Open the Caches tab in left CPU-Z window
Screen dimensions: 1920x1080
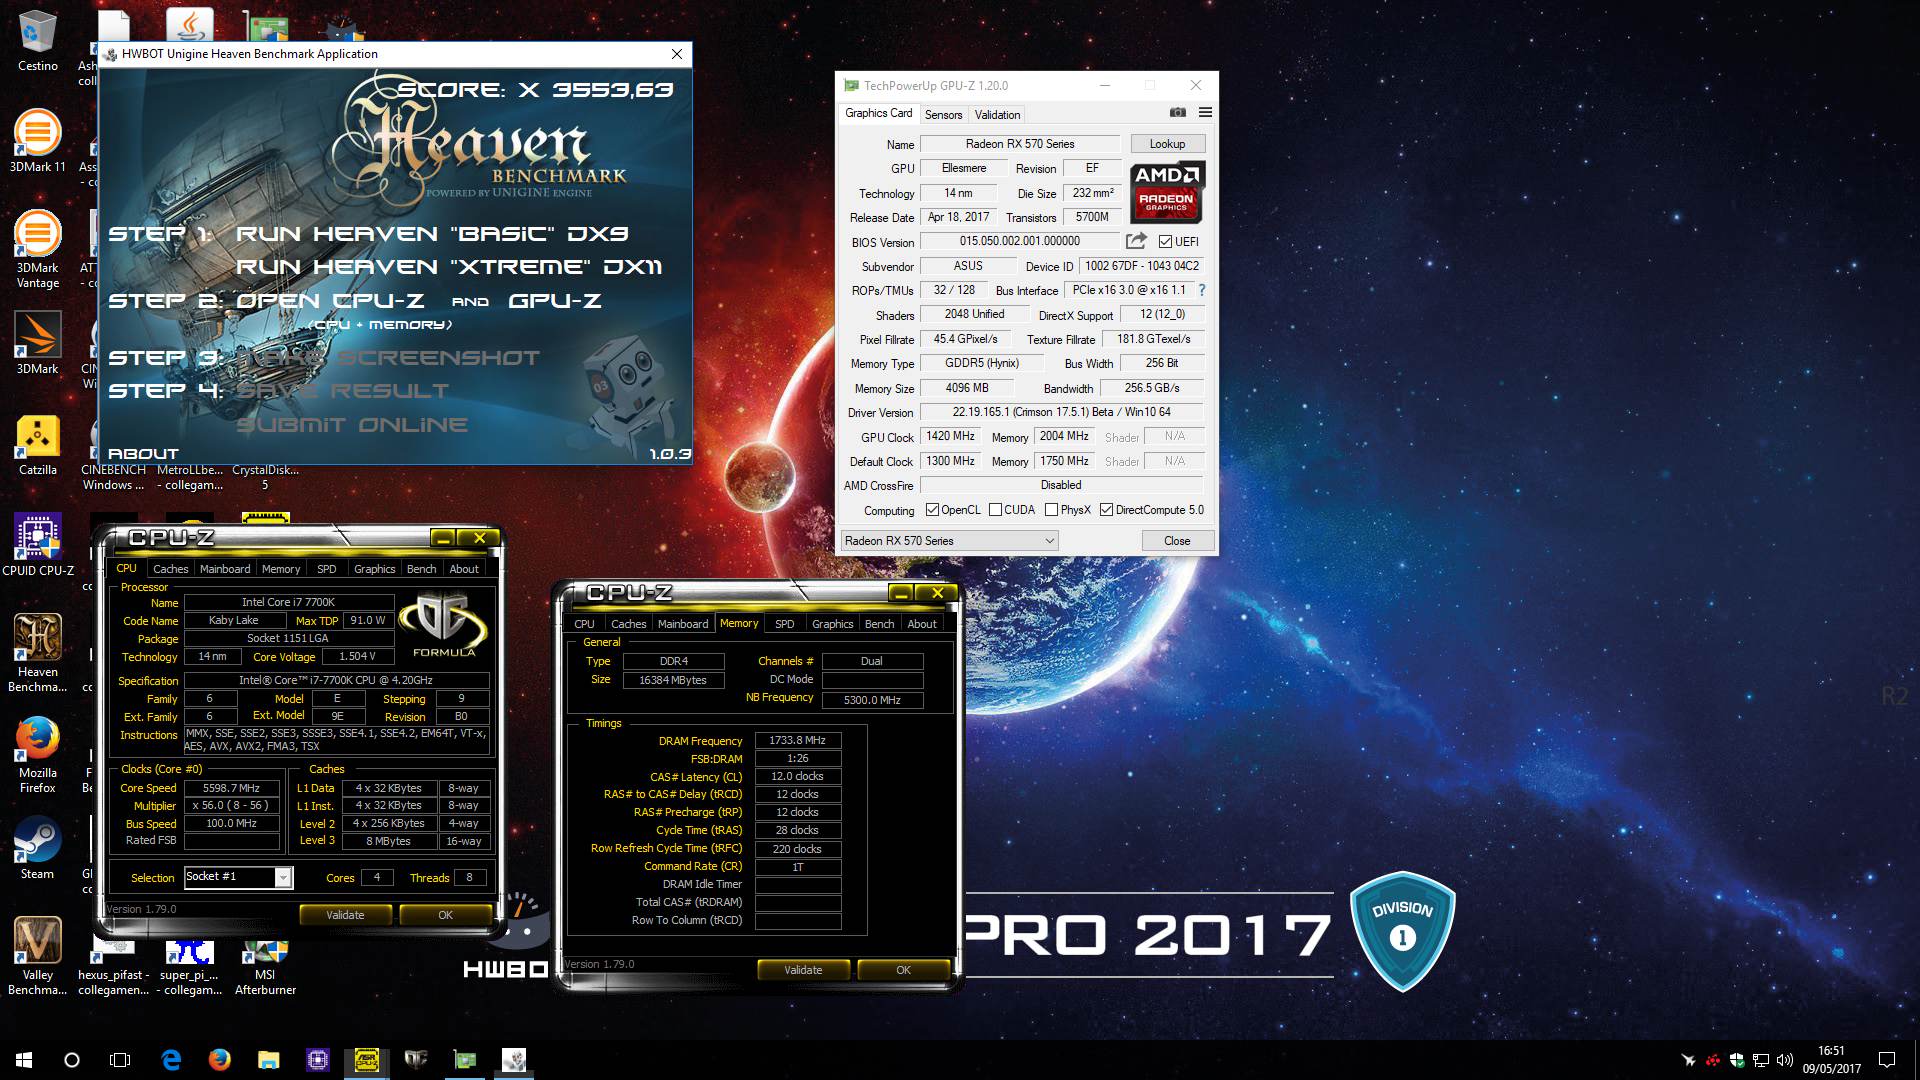(170, 569)
